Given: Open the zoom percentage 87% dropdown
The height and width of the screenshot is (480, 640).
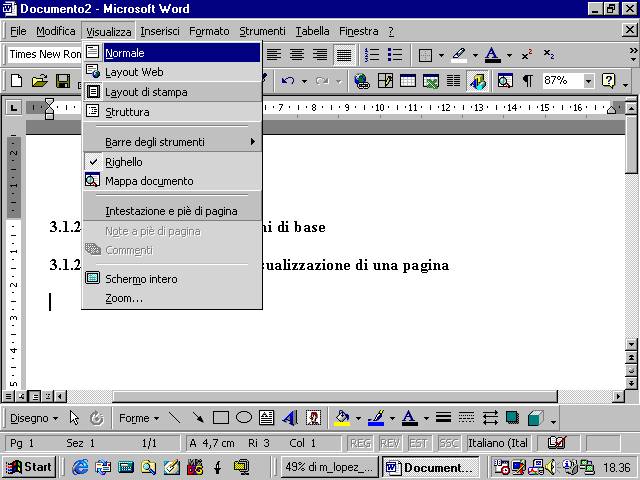Looking at the screenshot, I should coord(588,81).
